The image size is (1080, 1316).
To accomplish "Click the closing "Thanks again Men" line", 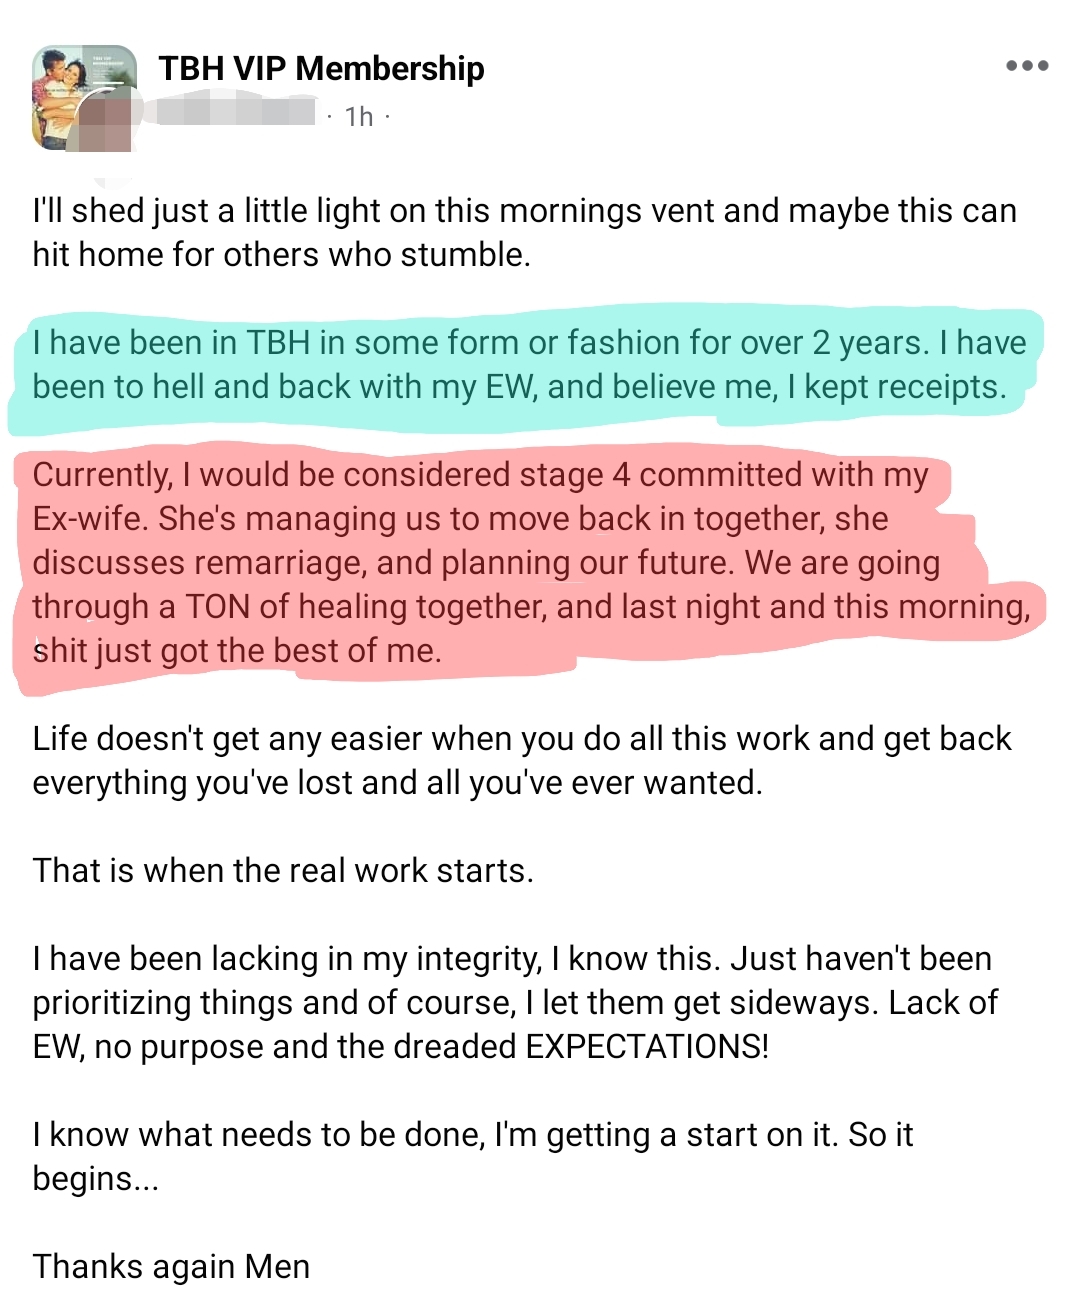I will (171, 1266).
